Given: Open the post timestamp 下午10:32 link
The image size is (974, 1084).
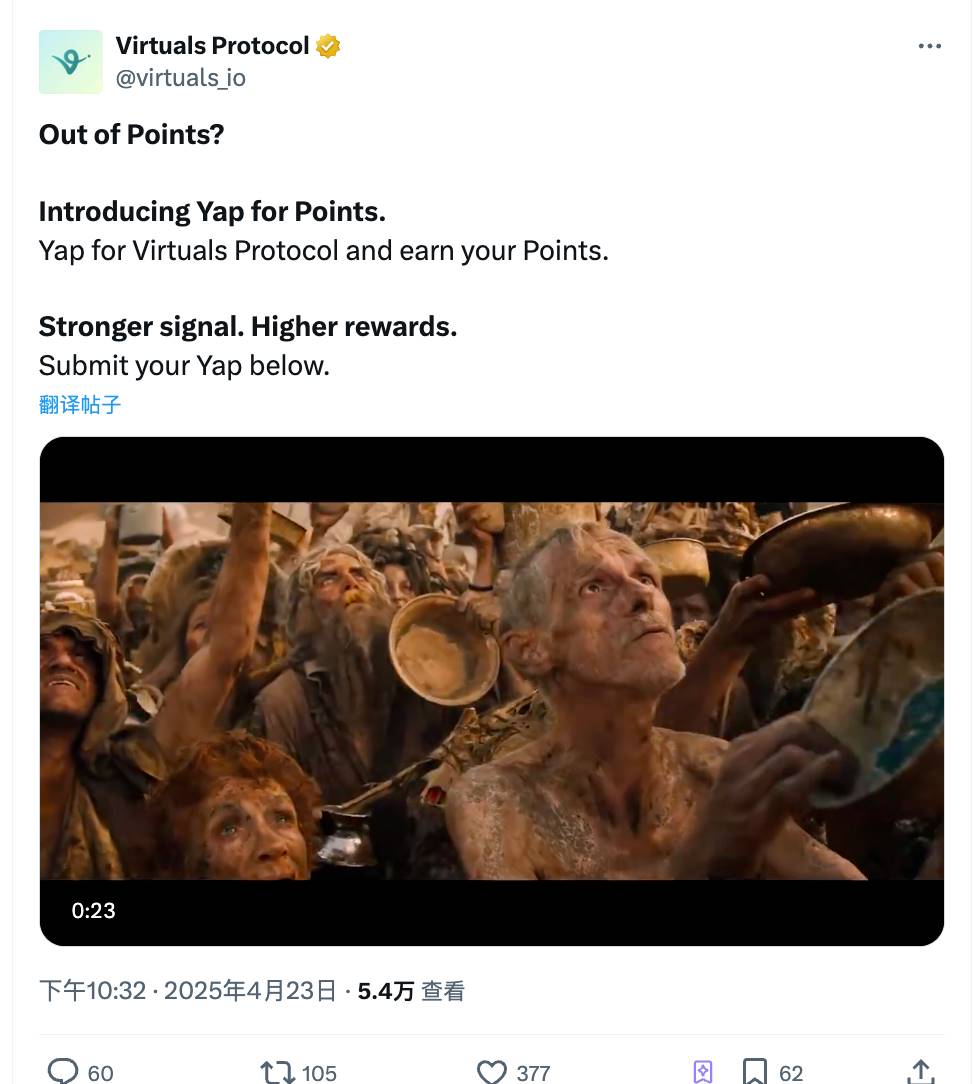Looking at the screenshot, I should [92, 991].
